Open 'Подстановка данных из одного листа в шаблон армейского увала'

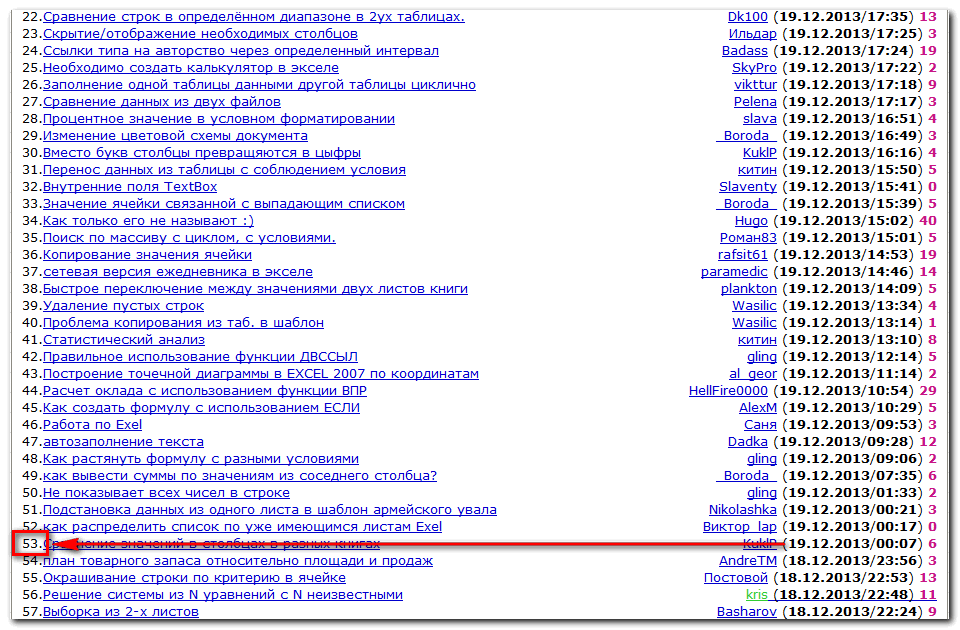point(270,510)
